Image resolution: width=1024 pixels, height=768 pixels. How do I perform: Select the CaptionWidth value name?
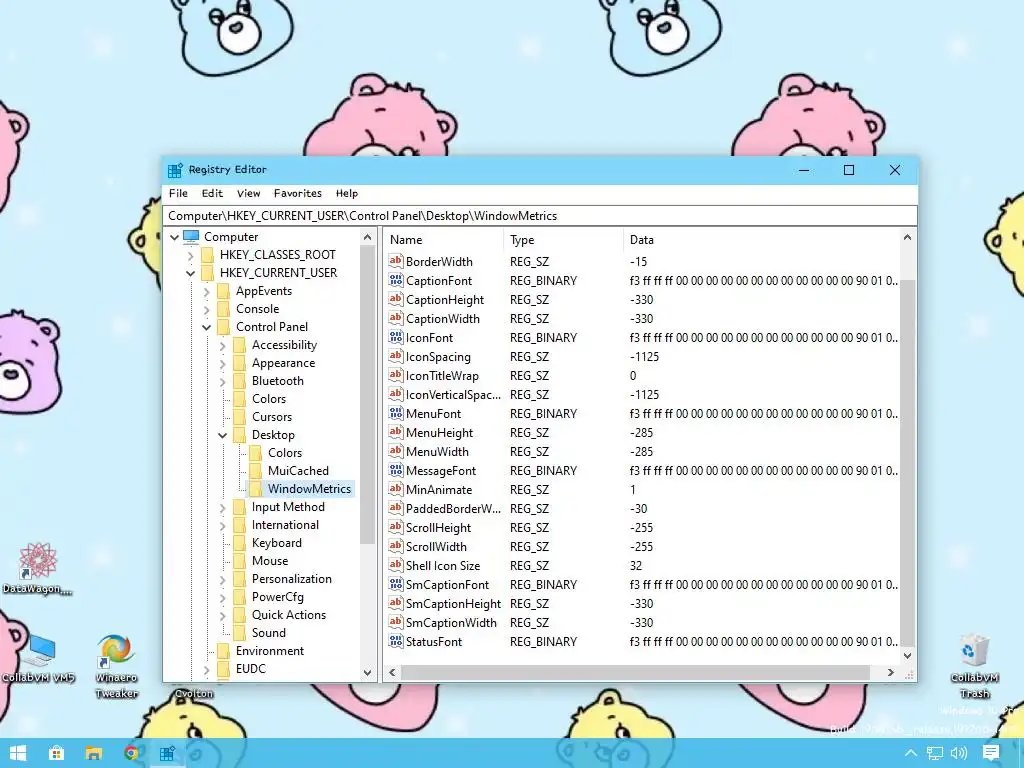443,319
